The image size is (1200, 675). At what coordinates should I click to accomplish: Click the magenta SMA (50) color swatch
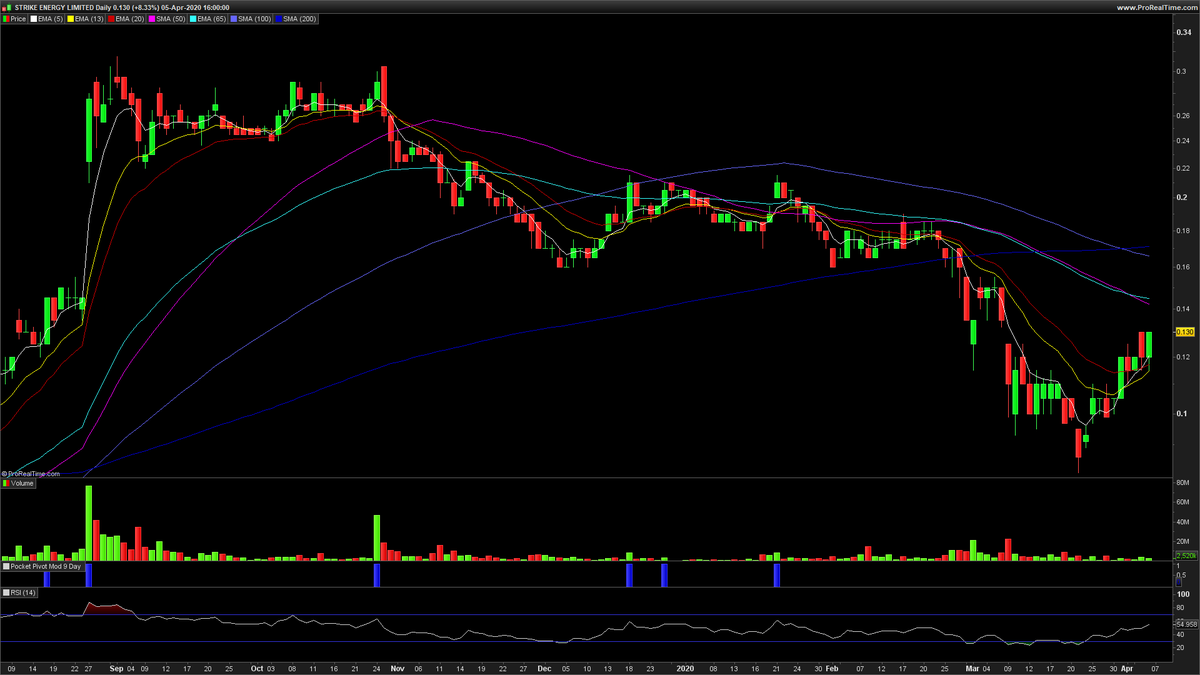click(152, 17)
